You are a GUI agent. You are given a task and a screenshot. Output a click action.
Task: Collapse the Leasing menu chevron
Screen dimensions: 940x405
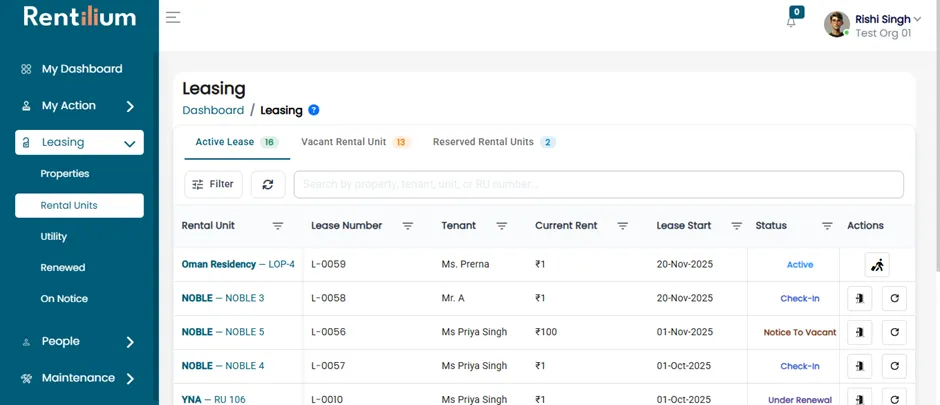coord(129,144)
